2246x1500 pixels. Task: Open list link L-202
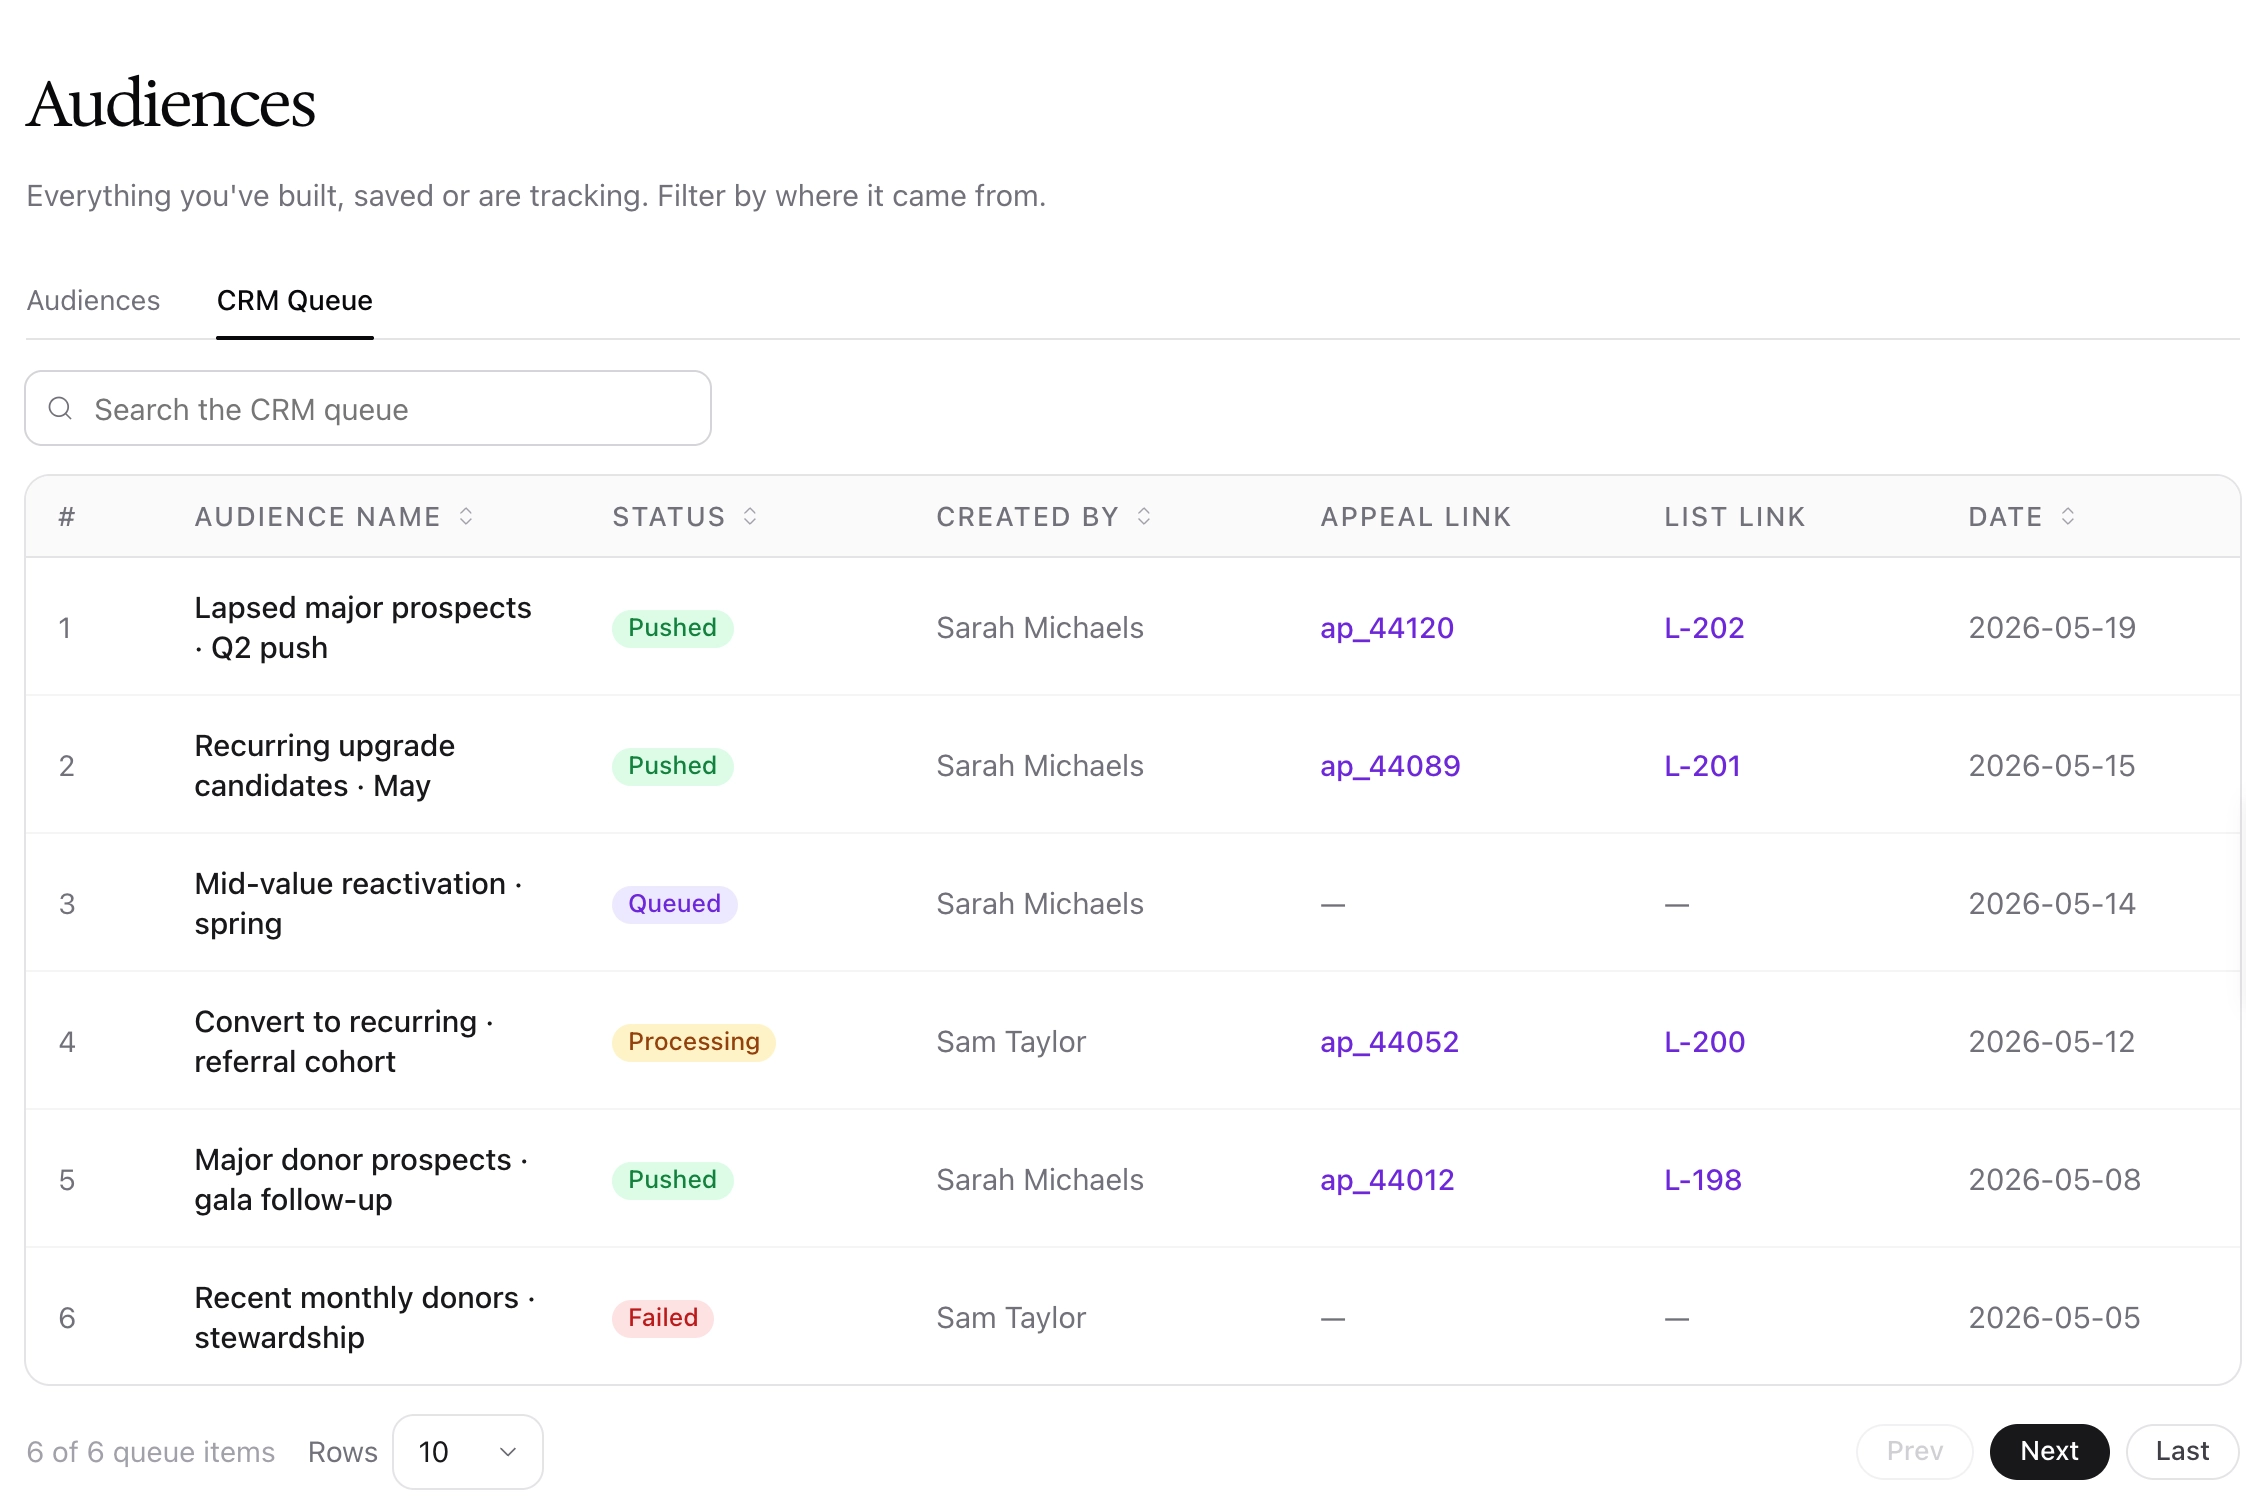coord(1704,627)
